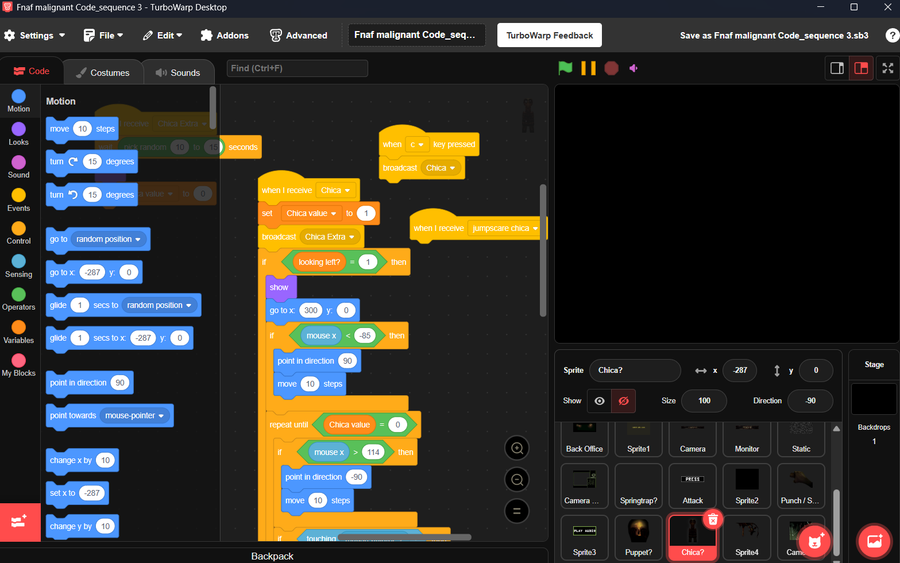Click the Find (Ctrl+F) search box

click(x=297, y=68)
